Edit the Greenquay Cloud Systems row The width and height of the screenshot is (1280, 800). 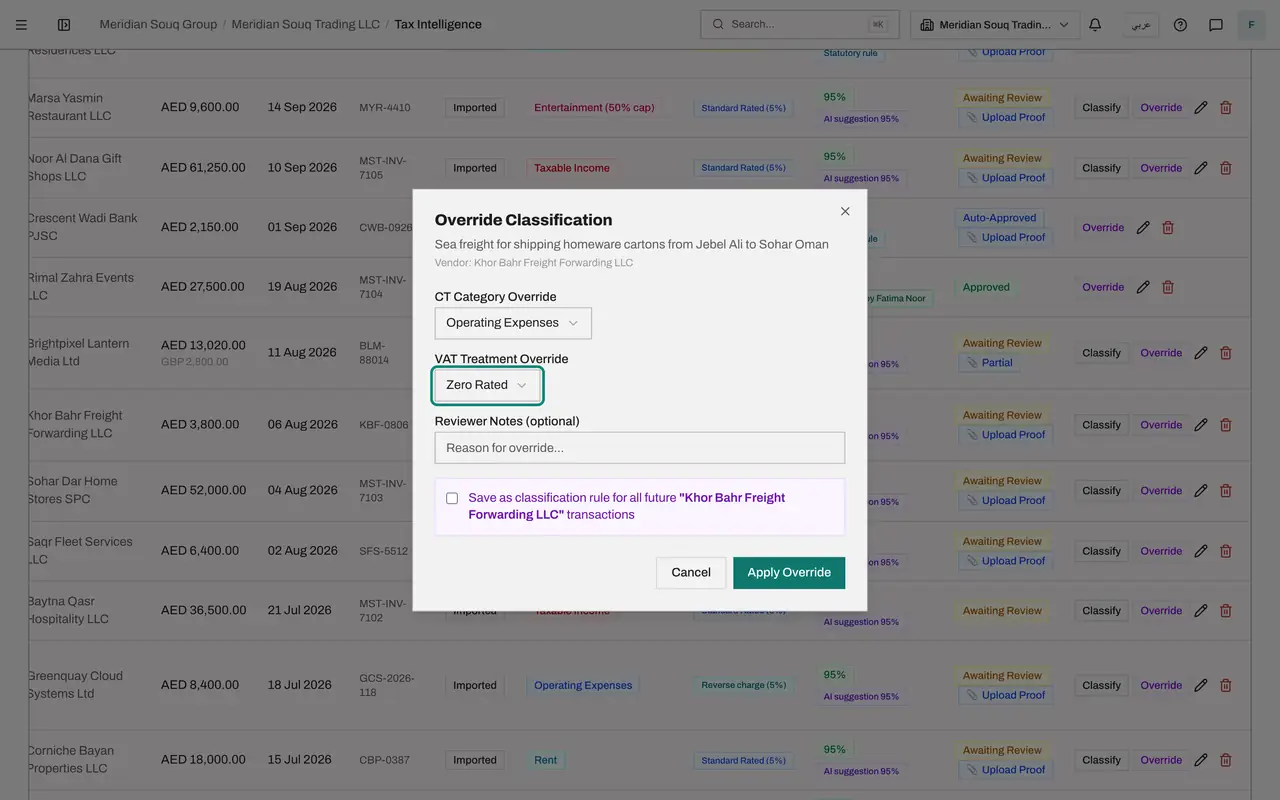pyautogui.click(x=1201, y=686)
